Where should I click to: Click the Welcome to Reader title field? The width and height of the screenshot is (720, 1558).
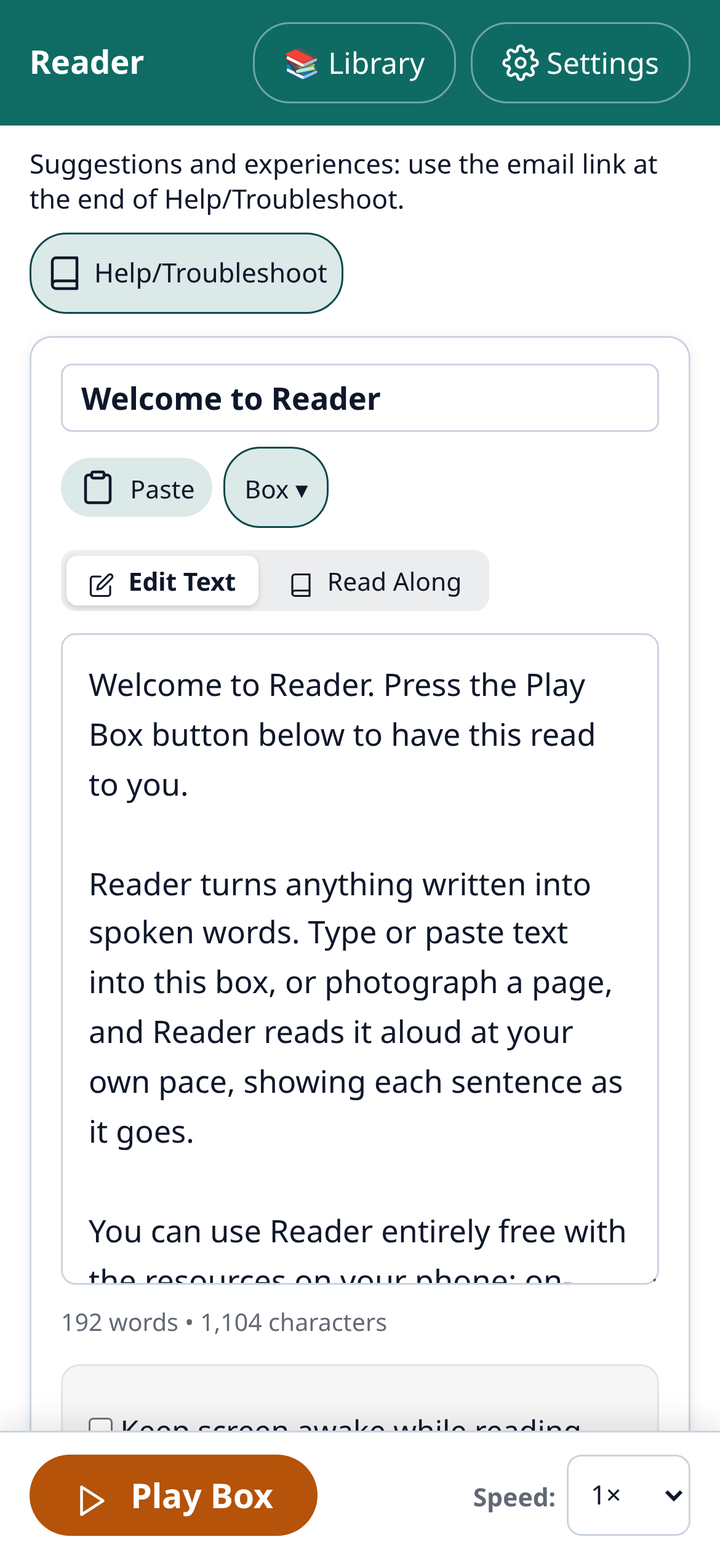pyautogui.click(x=360, y=398)
